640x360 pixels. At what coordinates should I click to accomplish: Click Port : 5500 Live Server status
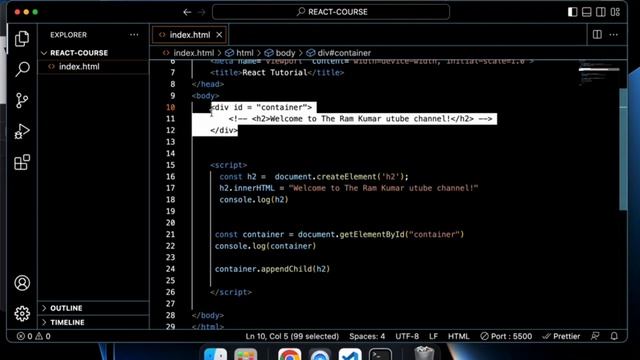[x=506, y=336]
